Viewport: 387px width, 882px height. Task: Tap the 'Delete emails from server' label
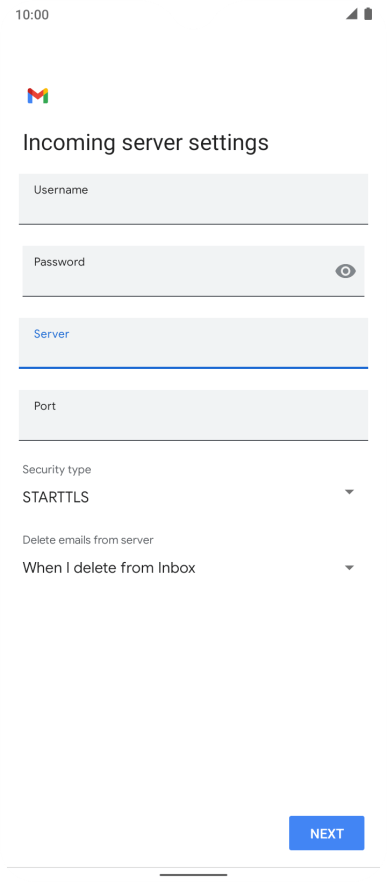click(x=88, y=540)
